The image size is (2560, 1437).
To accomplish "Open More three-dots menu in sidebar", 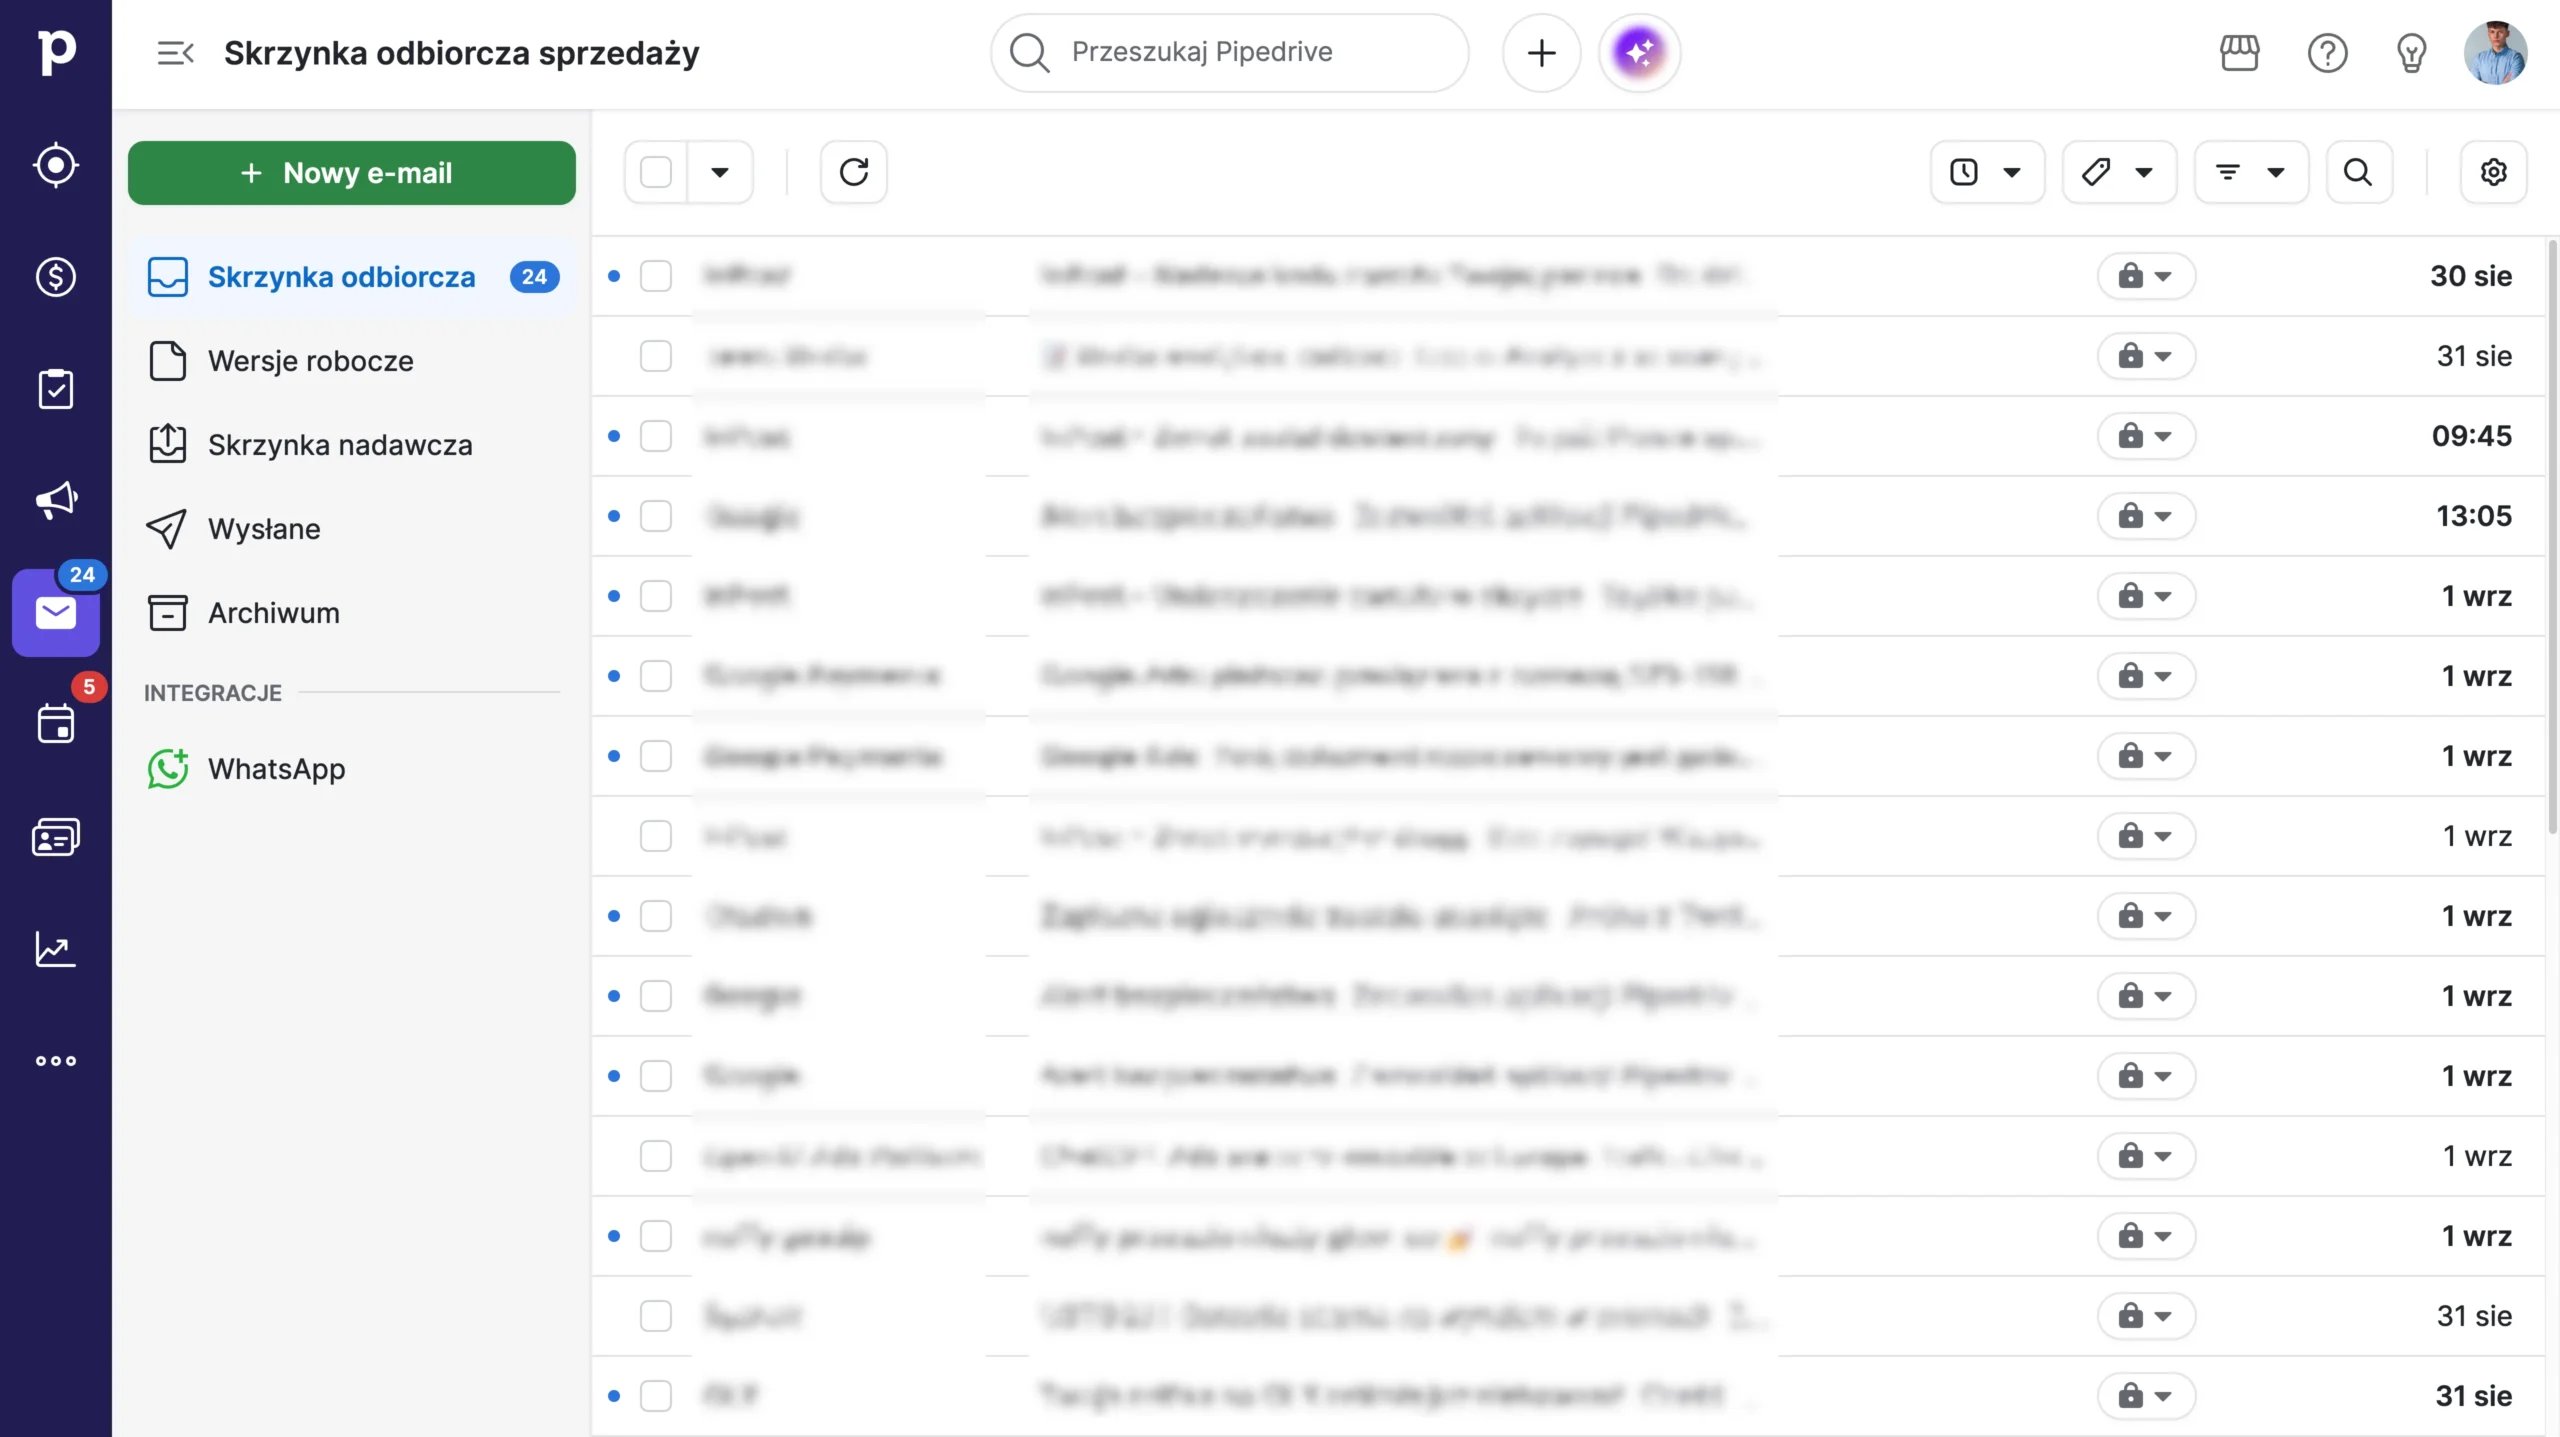I will pyautogui.click(x=56, y=1061).
